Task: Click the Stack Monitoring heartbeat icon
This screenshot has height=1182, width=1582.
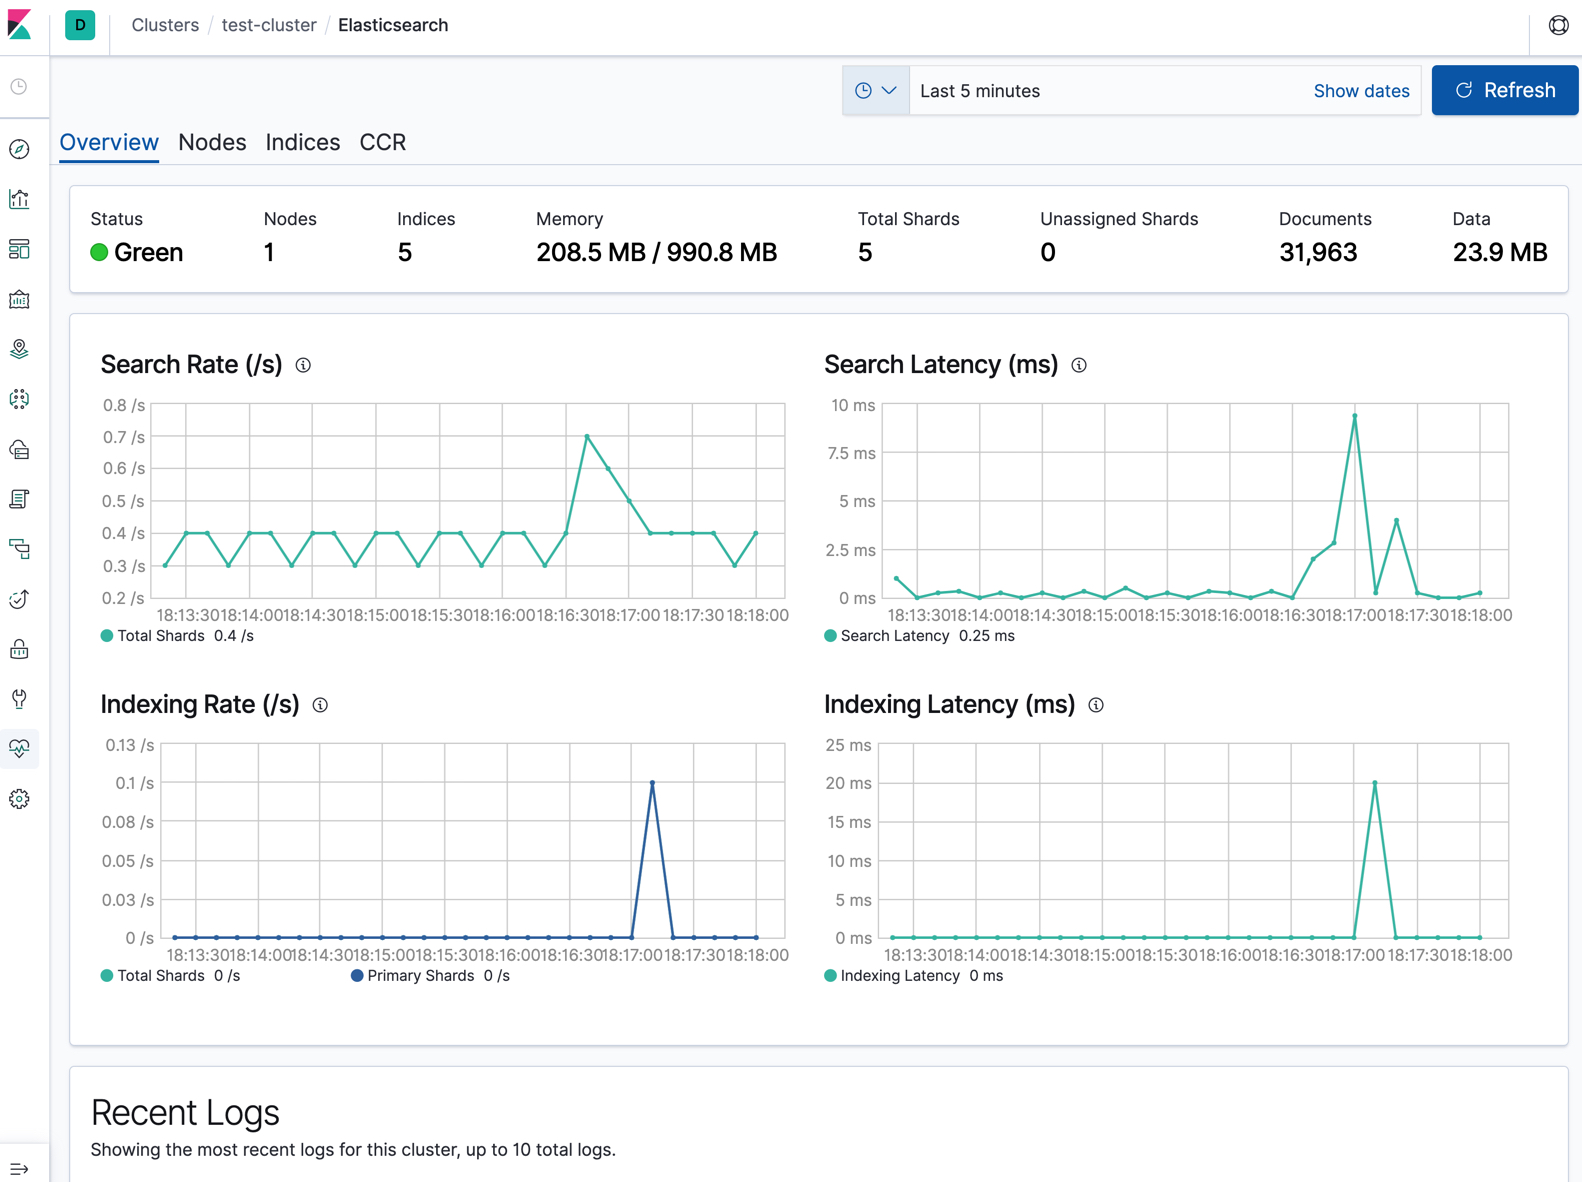Action: coord(19,748)
